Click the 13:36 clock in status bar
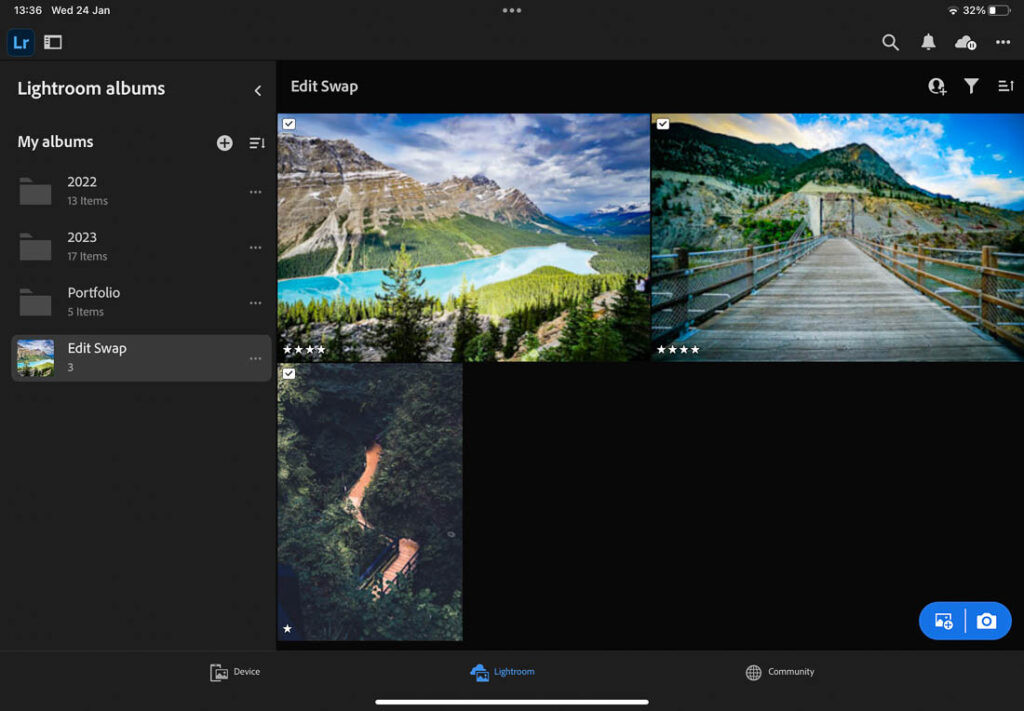 [x=28, y=10]
